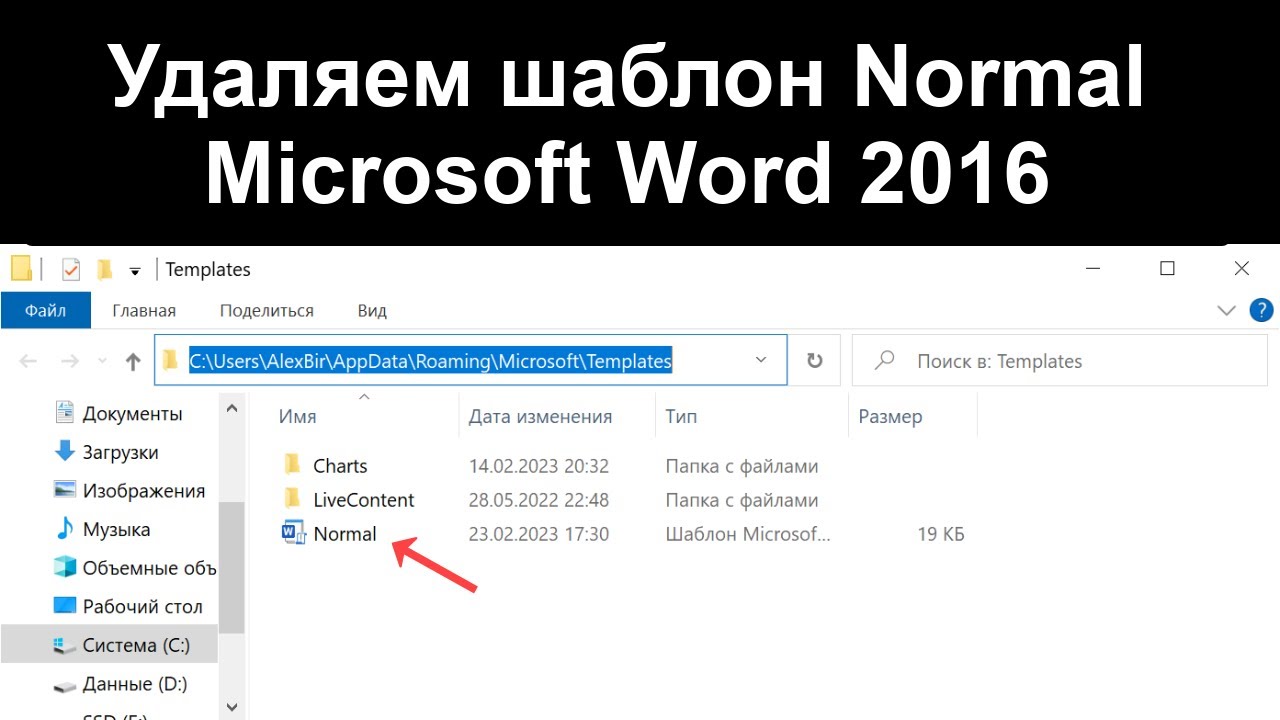Click the New Folder quick access icon

104,269
